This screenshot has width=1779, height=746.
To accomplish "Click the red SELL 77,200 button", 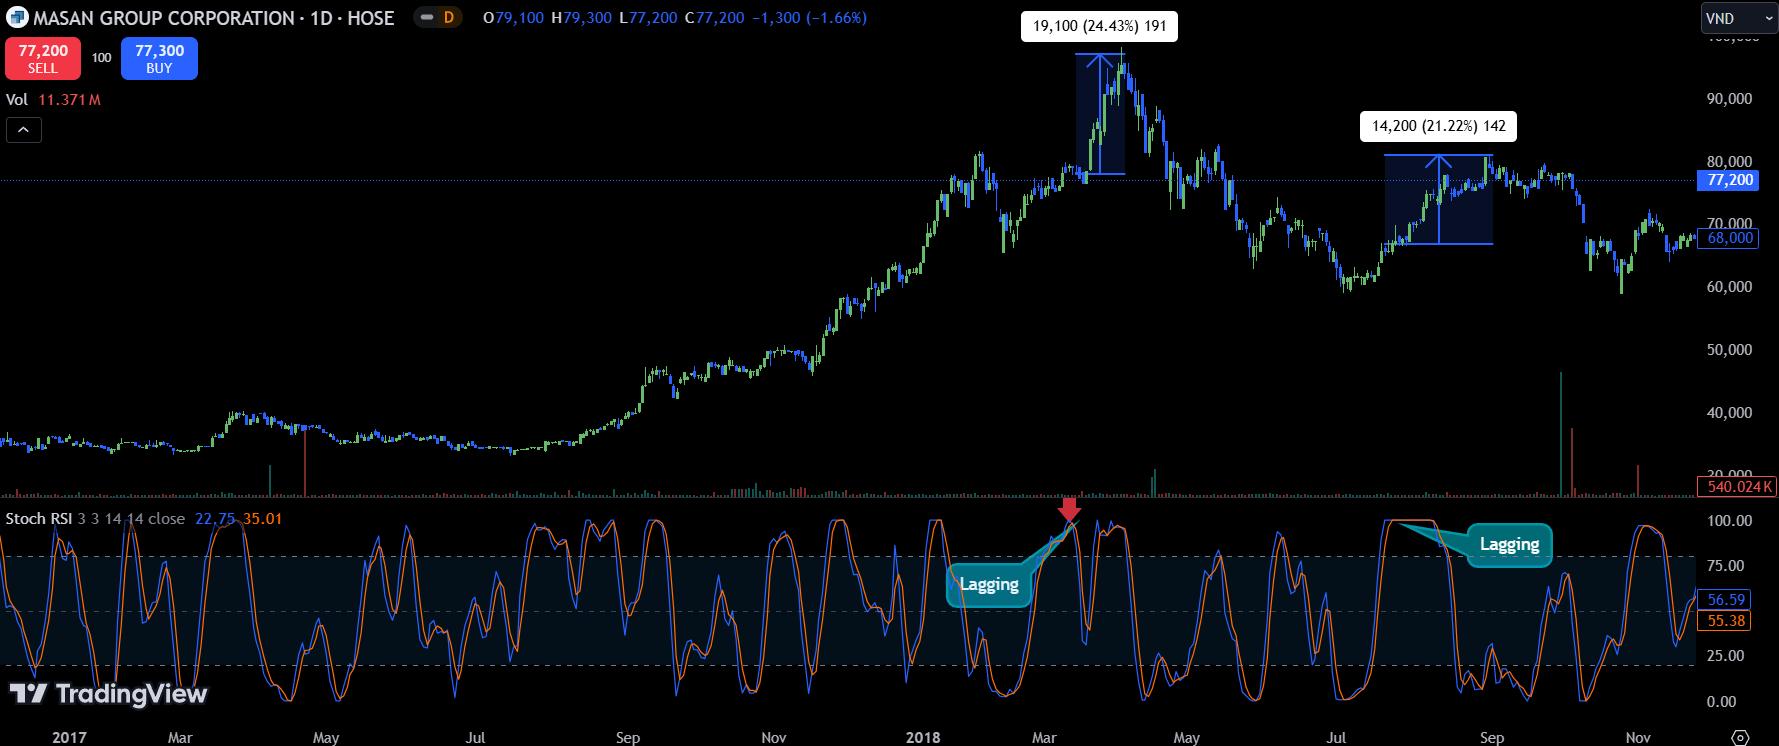I will pos(43,59).
